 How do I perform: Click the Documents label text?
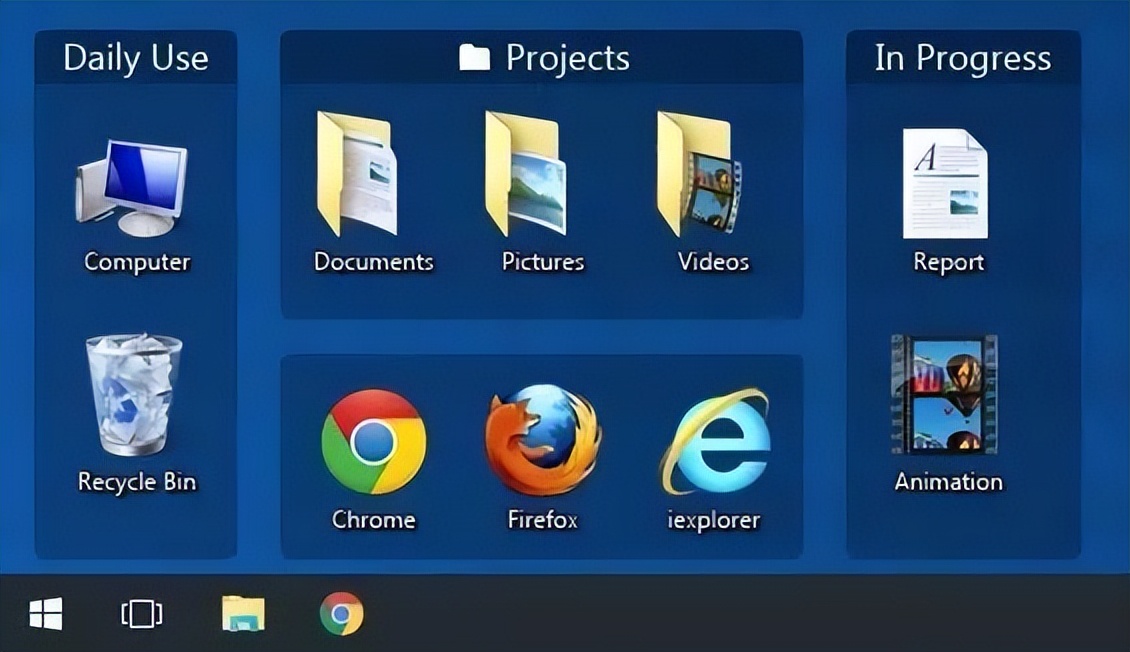373,262
